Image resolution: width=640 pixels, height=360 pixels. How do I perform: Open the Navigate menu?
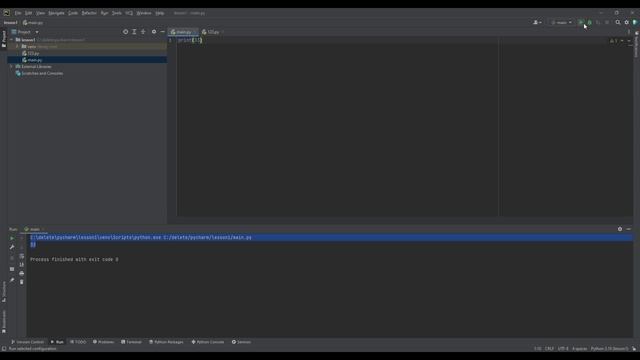point(56,13)
